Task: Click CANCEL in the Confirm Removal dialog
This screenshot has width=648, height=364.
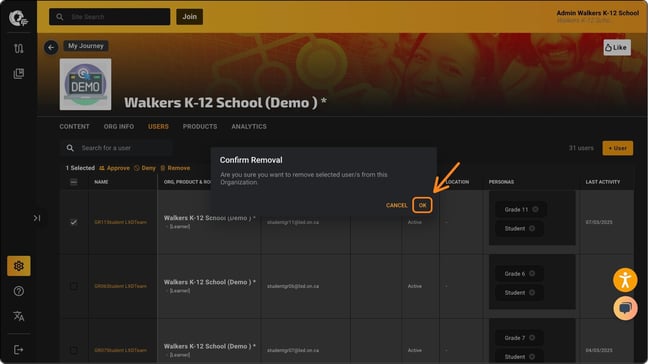Action: pos(396,205)
